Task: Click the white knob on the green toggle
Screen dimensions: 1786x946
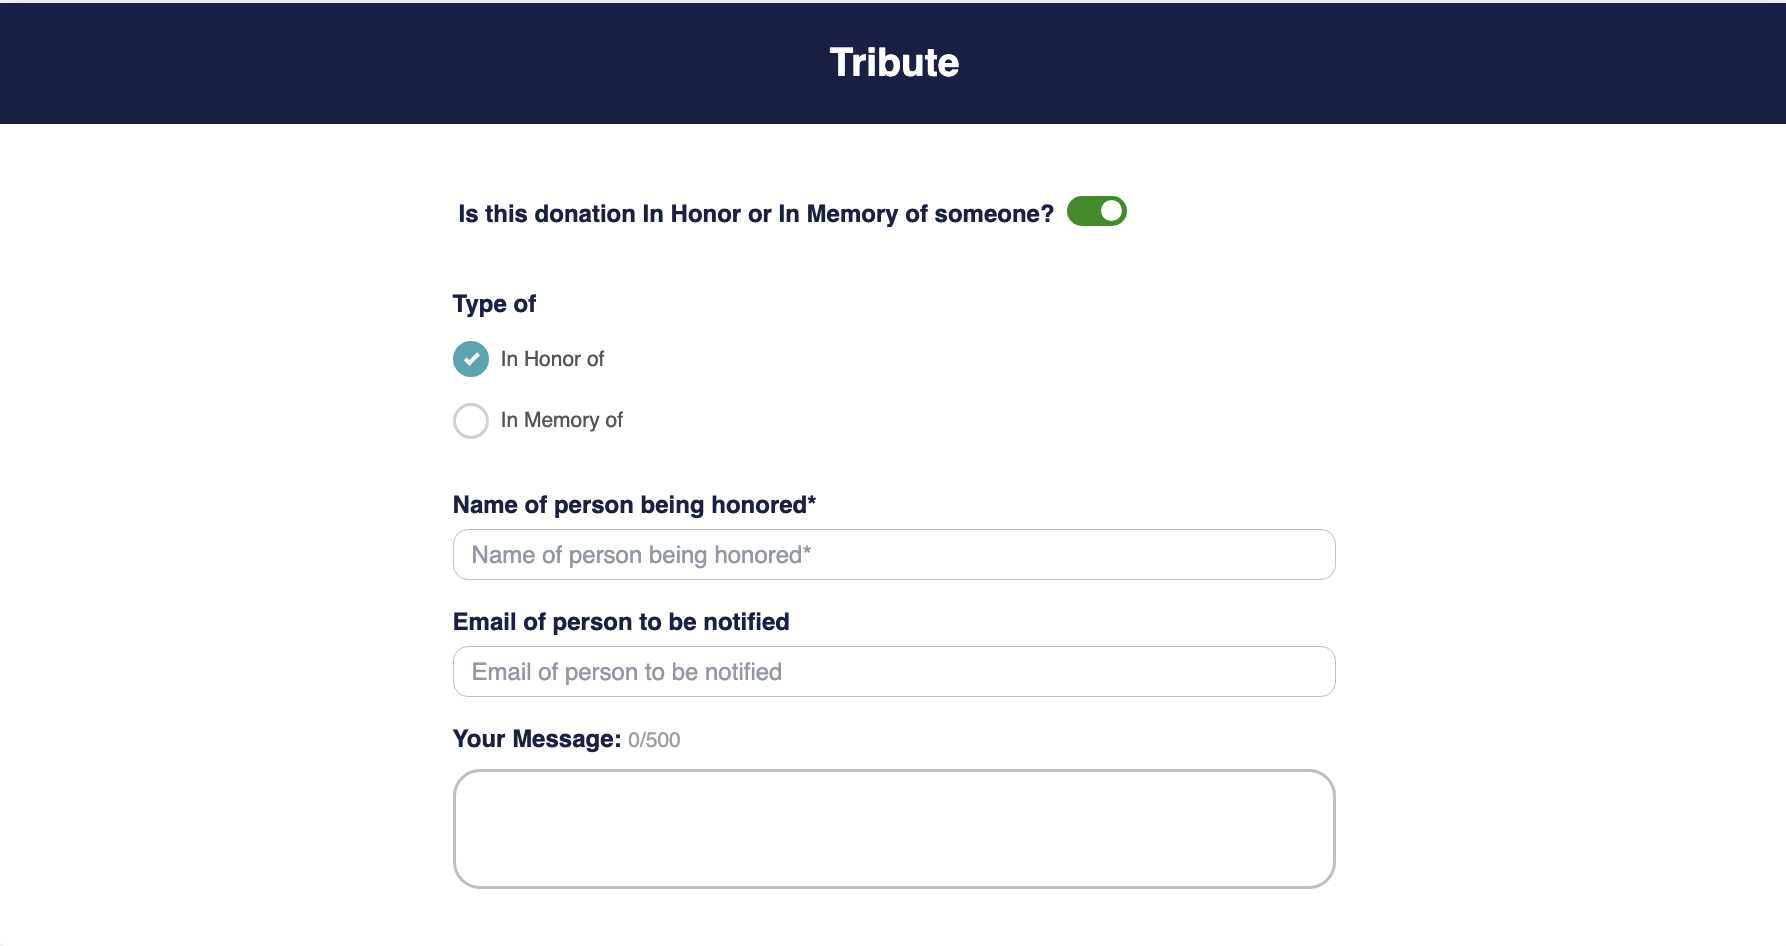Action: coord(1111,212)
